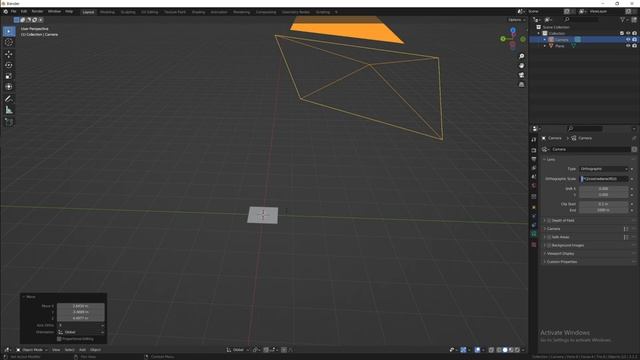Open the viewport View menu
640x360 pixels.
(x=56, y=350)
